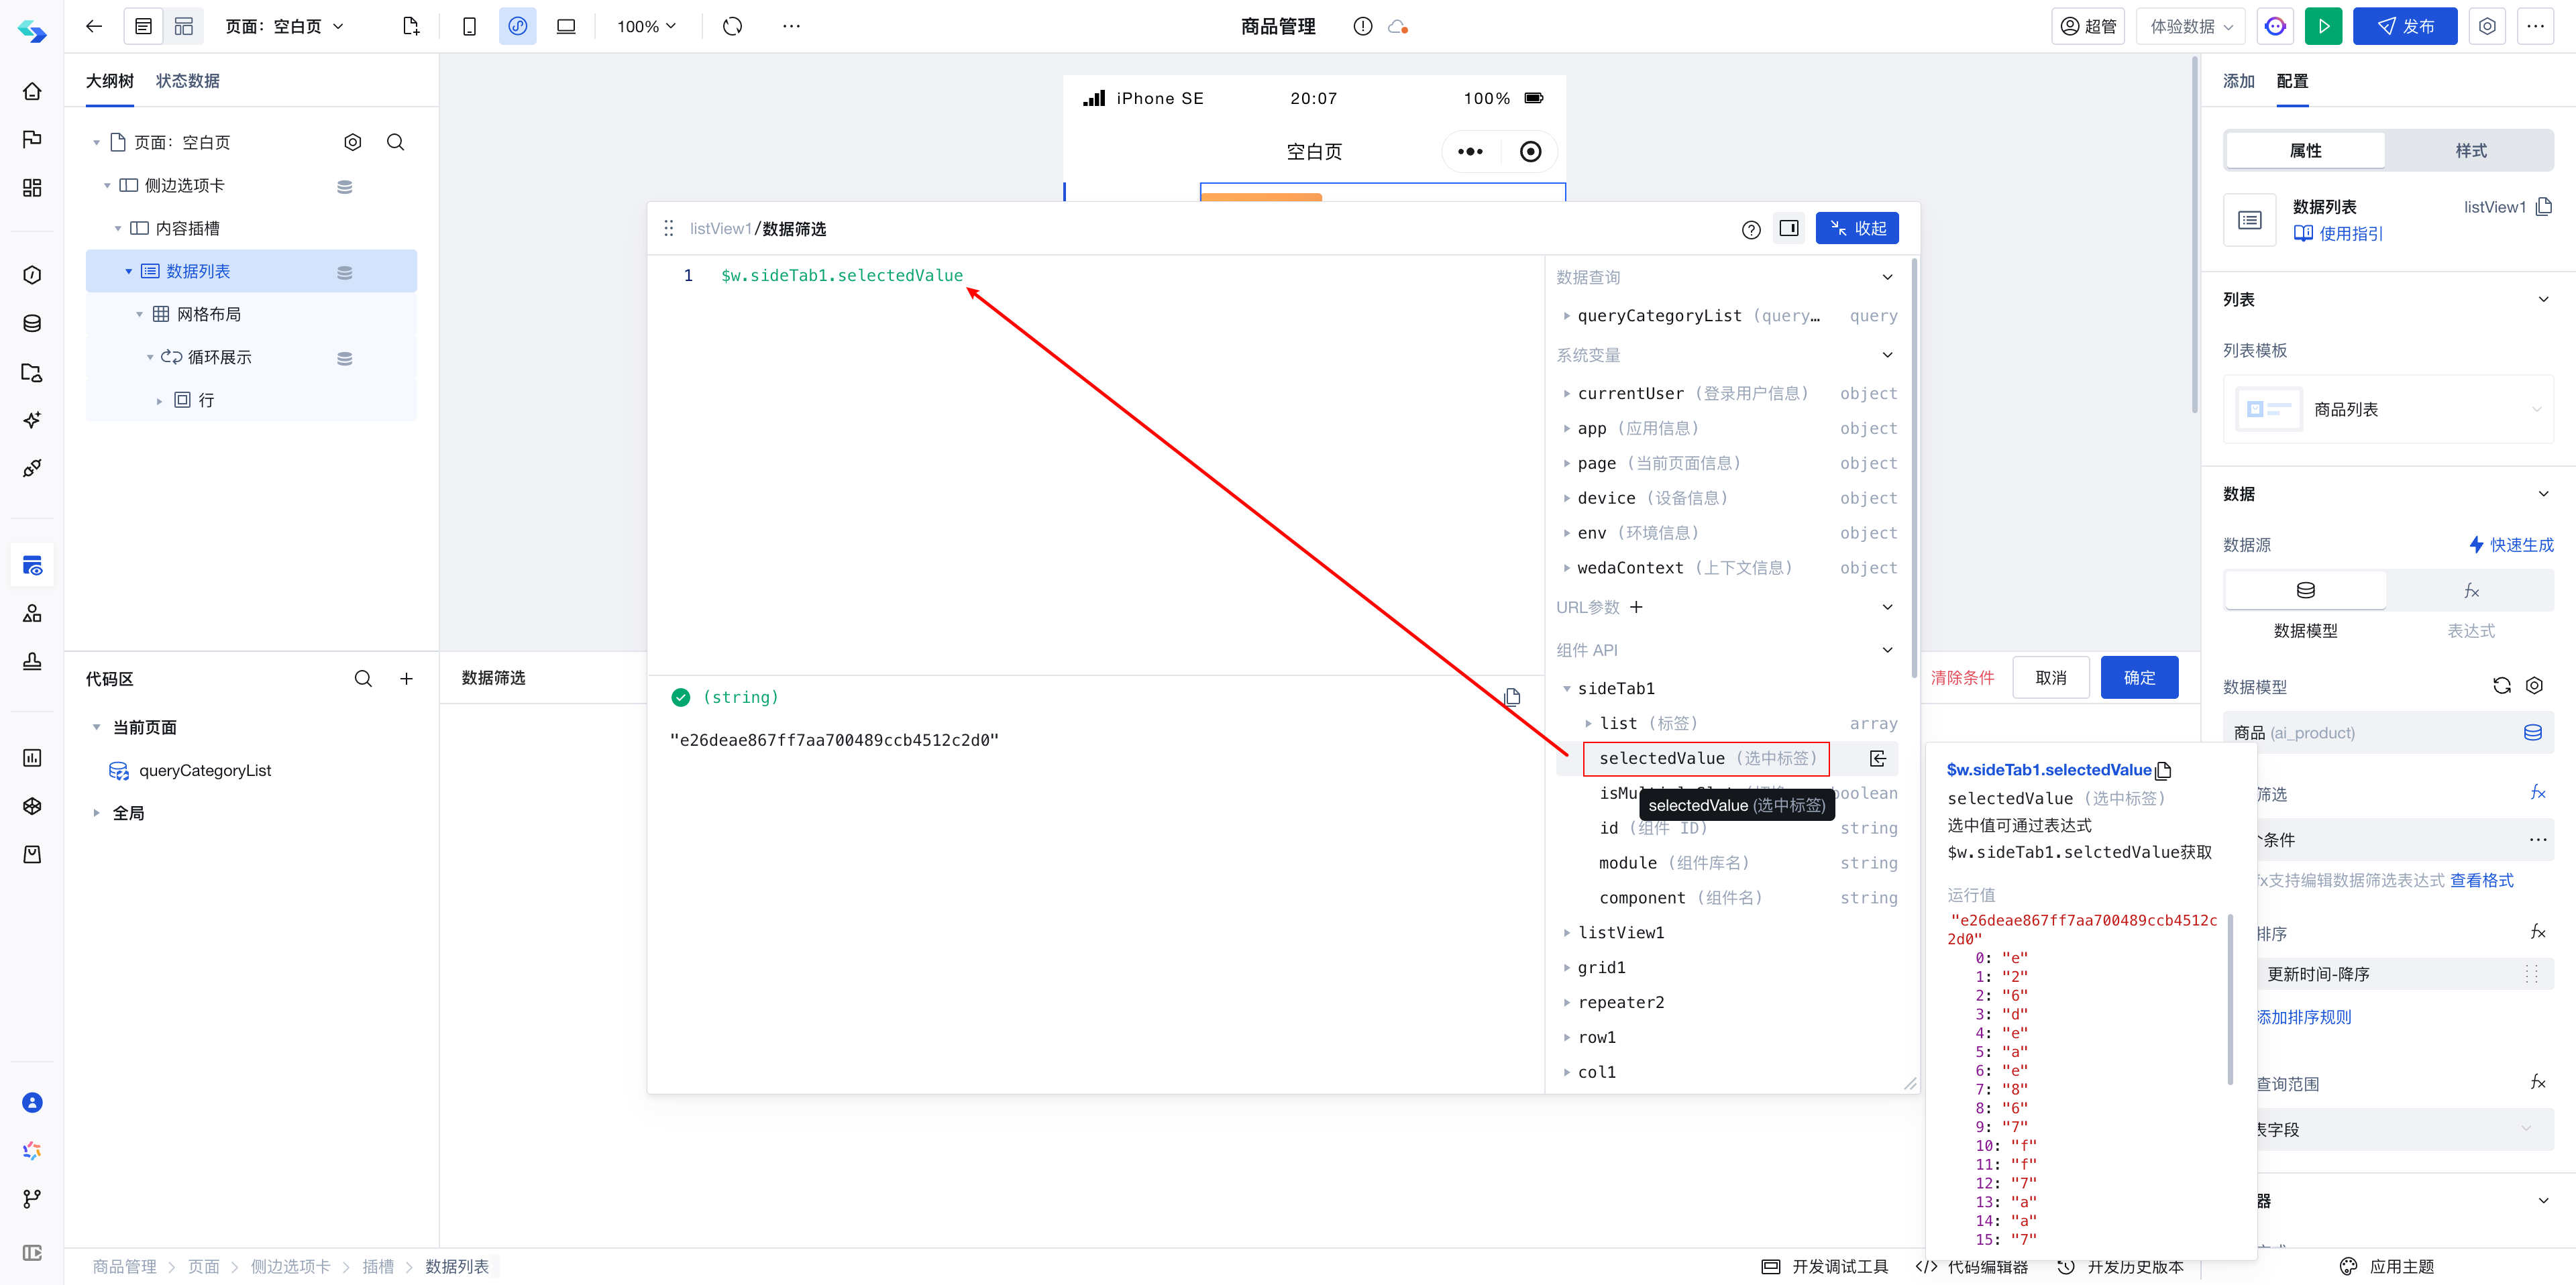This screenshot has width=2576, height=1285.
Task: Add new item in 代码区 with plus
Action: pyautogui.click(x=406, y=679)
